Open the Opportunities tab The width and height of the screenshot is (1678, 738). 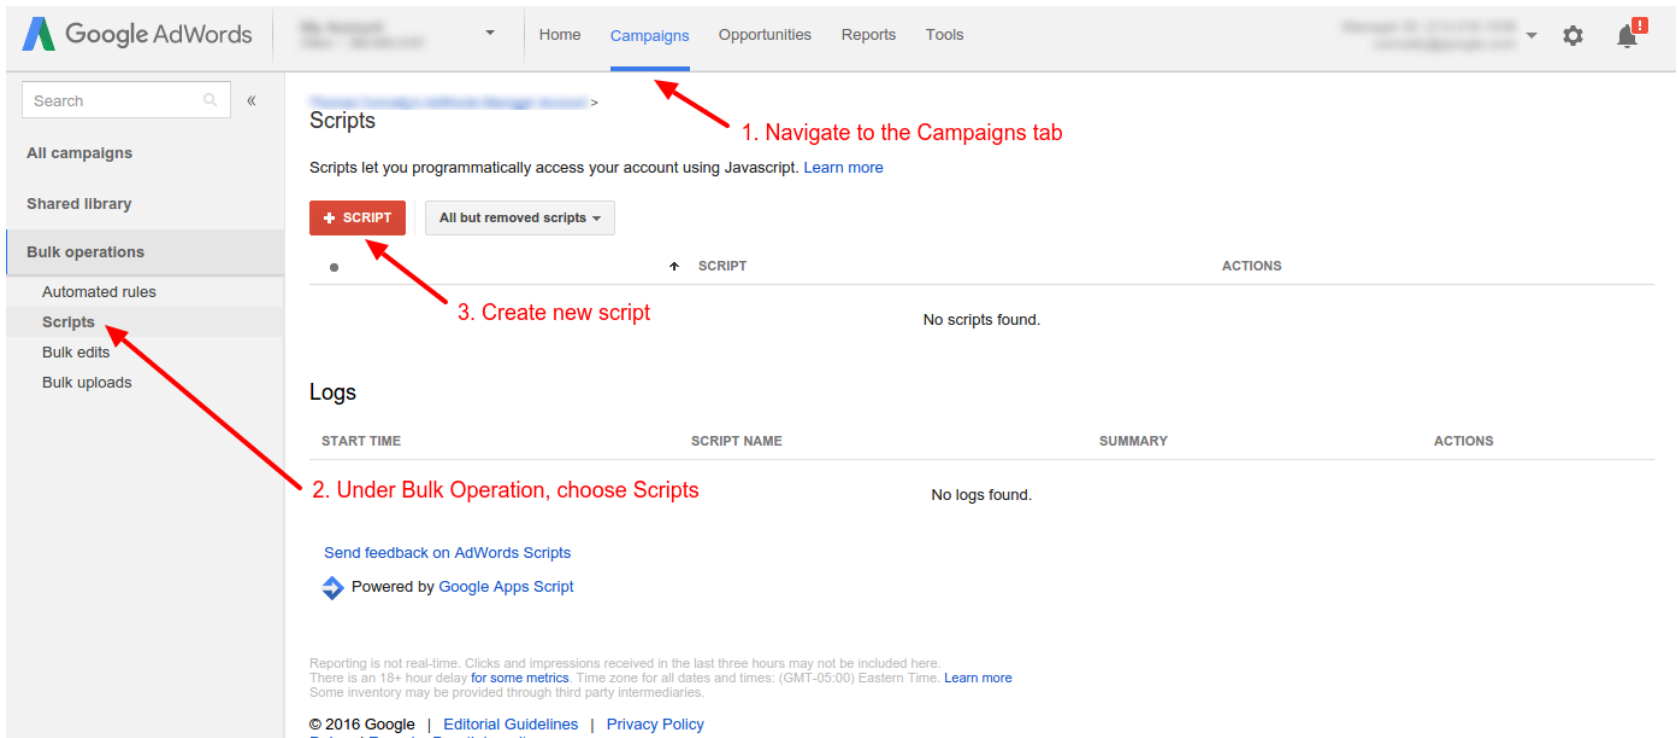click(765, 34)
